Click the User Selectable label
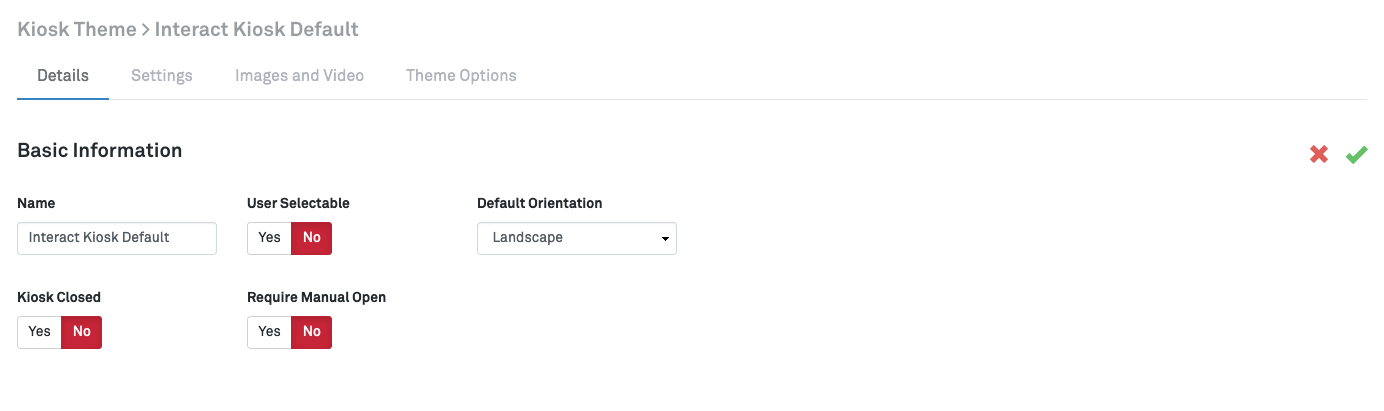Image resolution: width=1384 pixels, height=411 pixels. pos(298,203)
